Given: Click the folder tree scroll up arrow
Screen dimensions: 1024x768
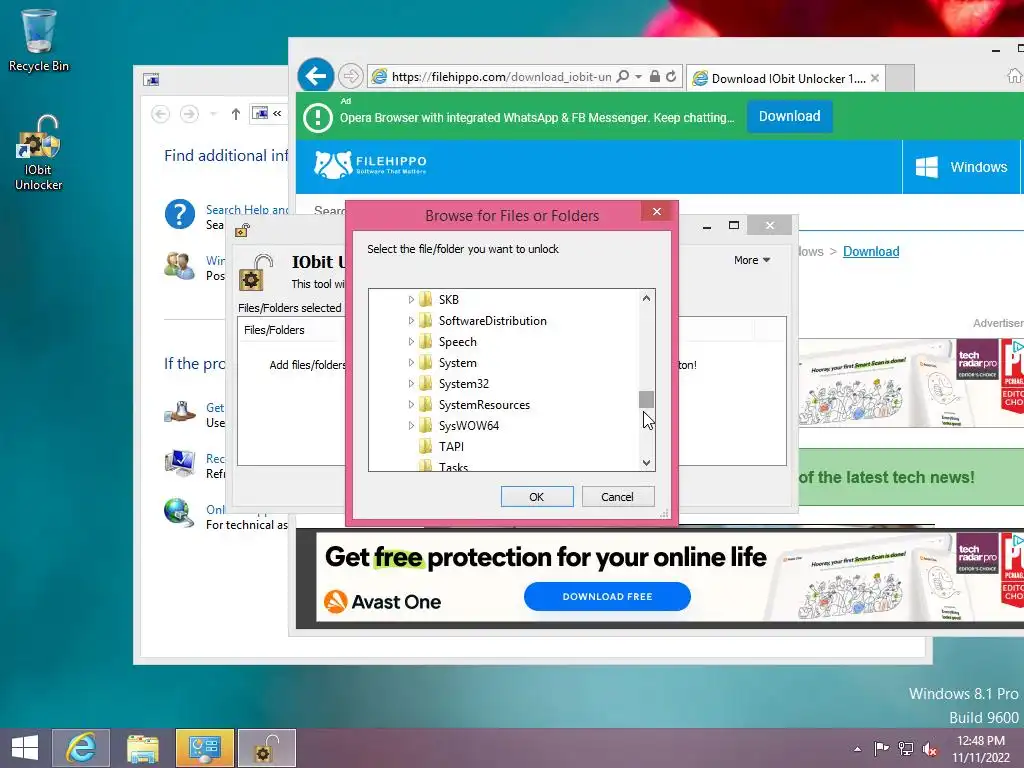Looking at the screenshot, I should click(x=647, y=298).
